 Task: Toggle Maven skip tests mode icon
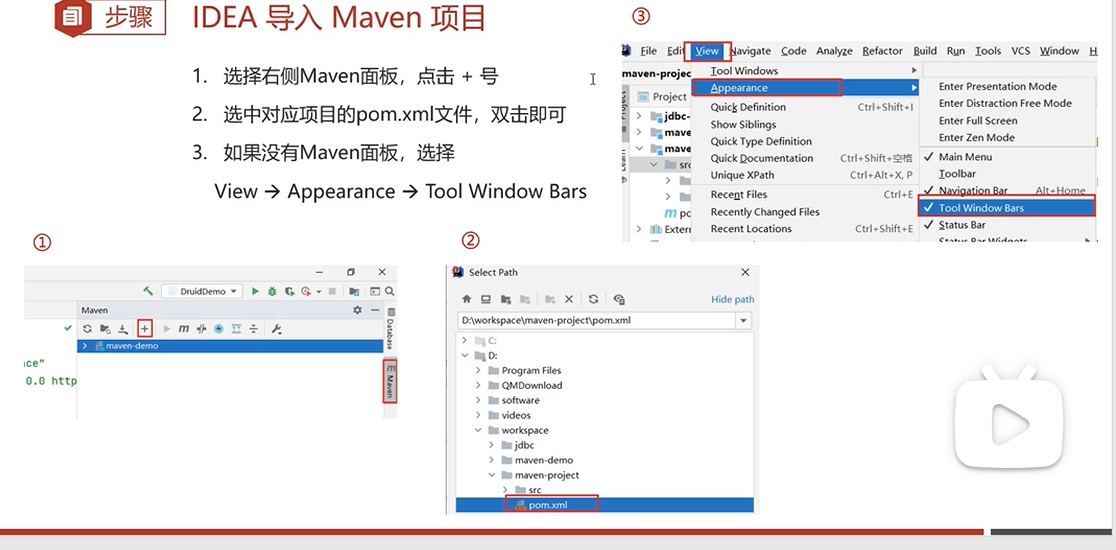(219, 329)
